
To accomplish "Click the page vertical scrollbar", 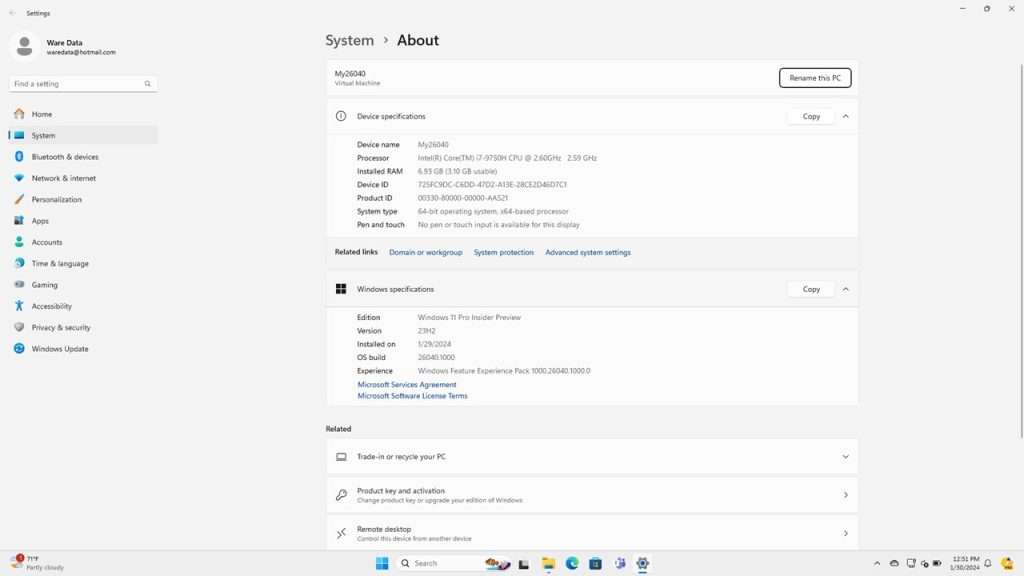I will pos(1021,251).
